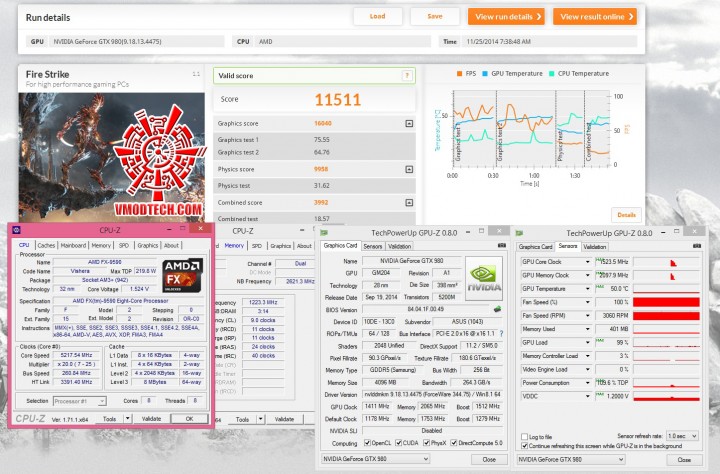This screenshot has width=720, height=474.
Task: Click the blue GPU Temperature legend swatch
Action: pyautogui.click(x=485, y=73)
